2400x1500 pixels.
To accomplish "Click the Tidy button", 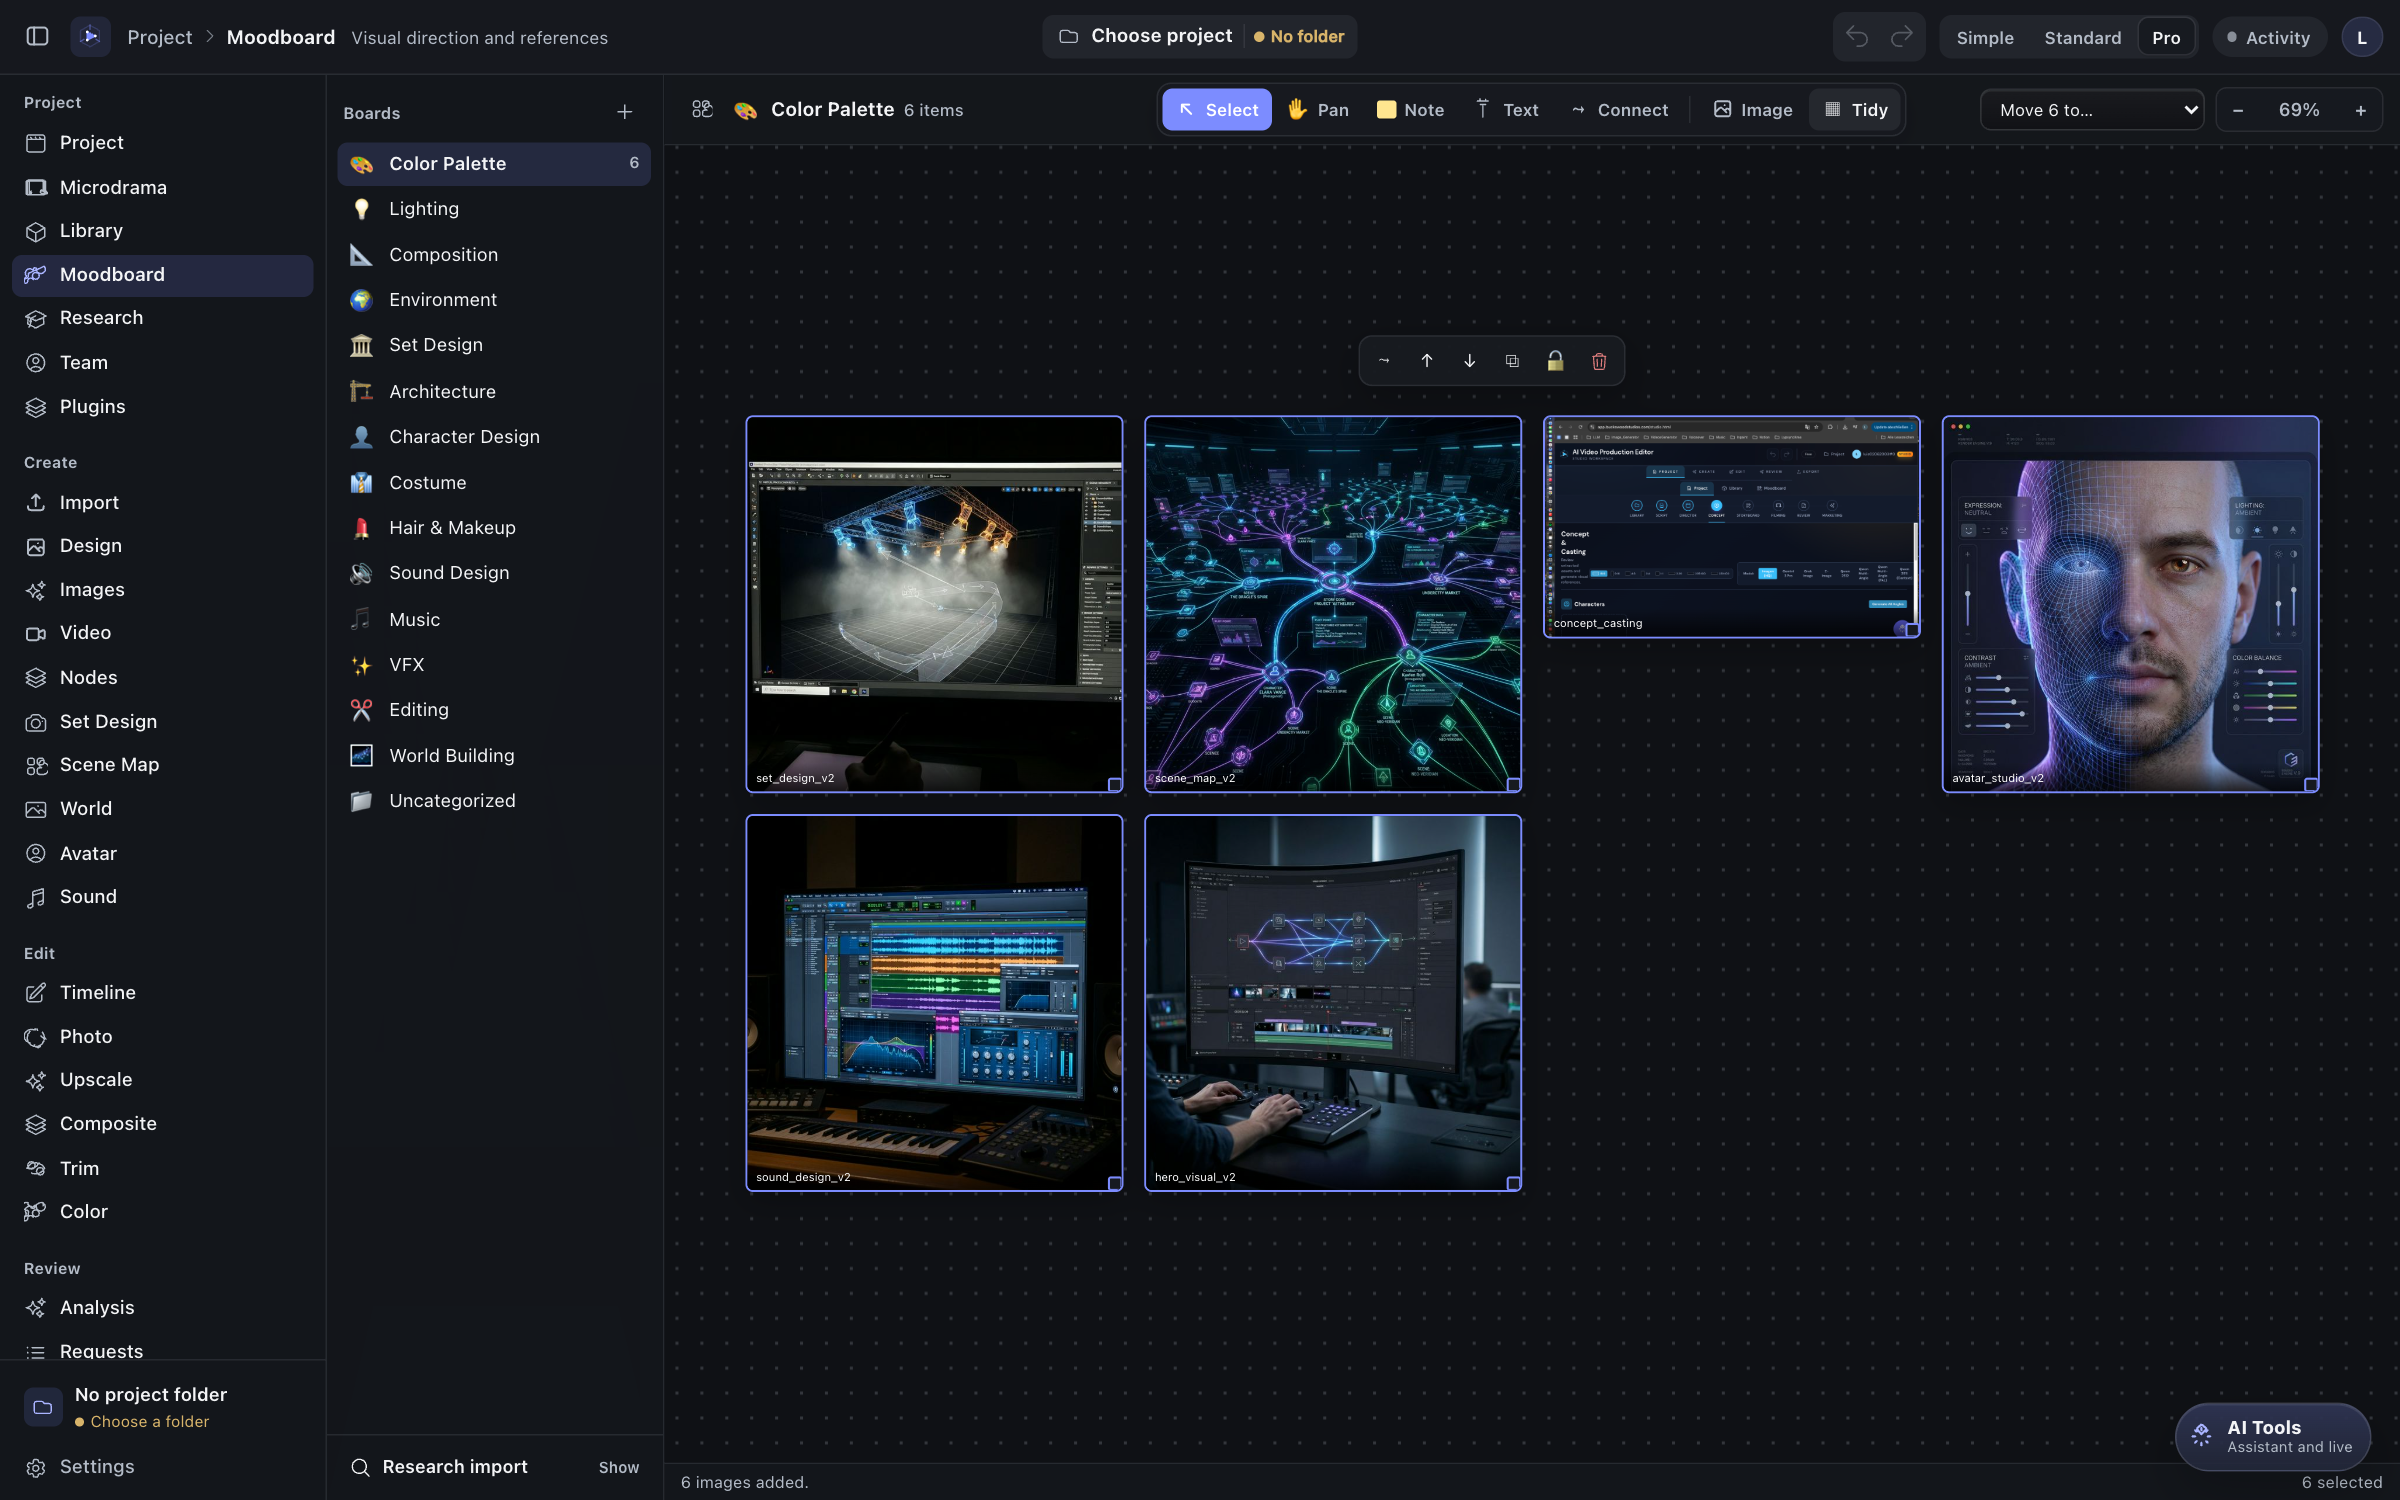I will 1856,109.
